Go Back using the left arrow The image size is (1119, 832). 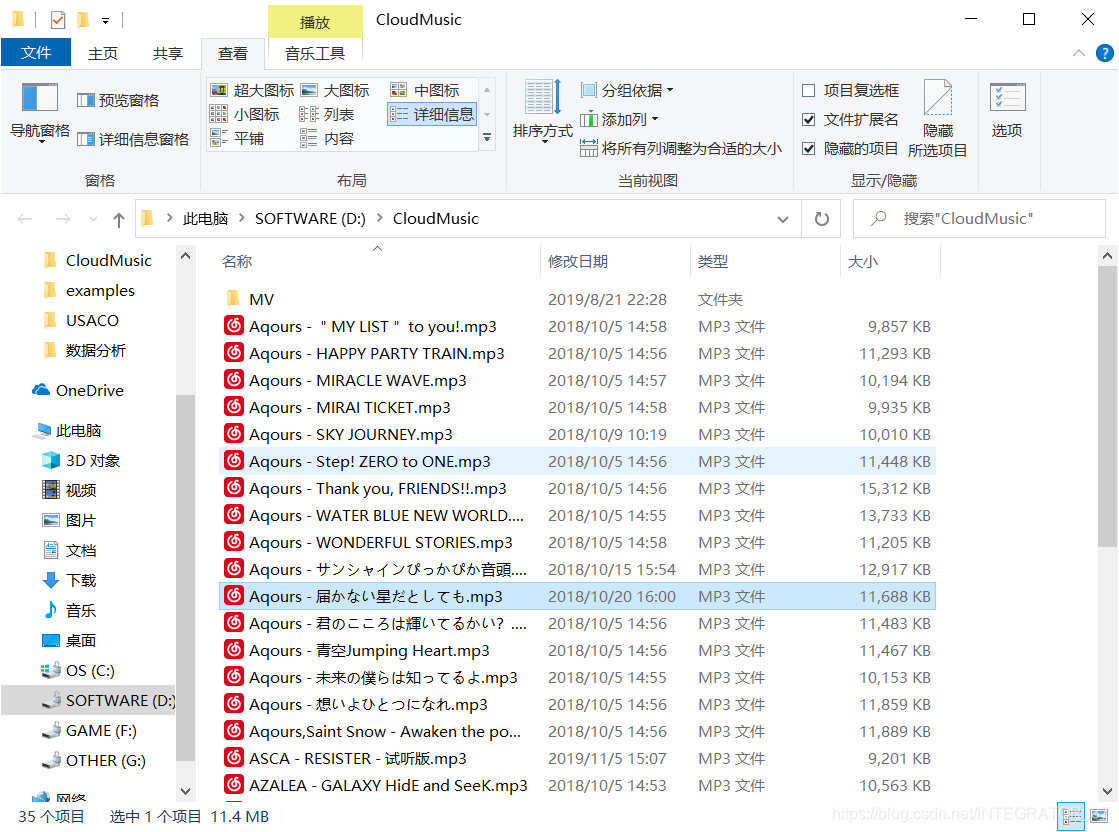point(25,219)
